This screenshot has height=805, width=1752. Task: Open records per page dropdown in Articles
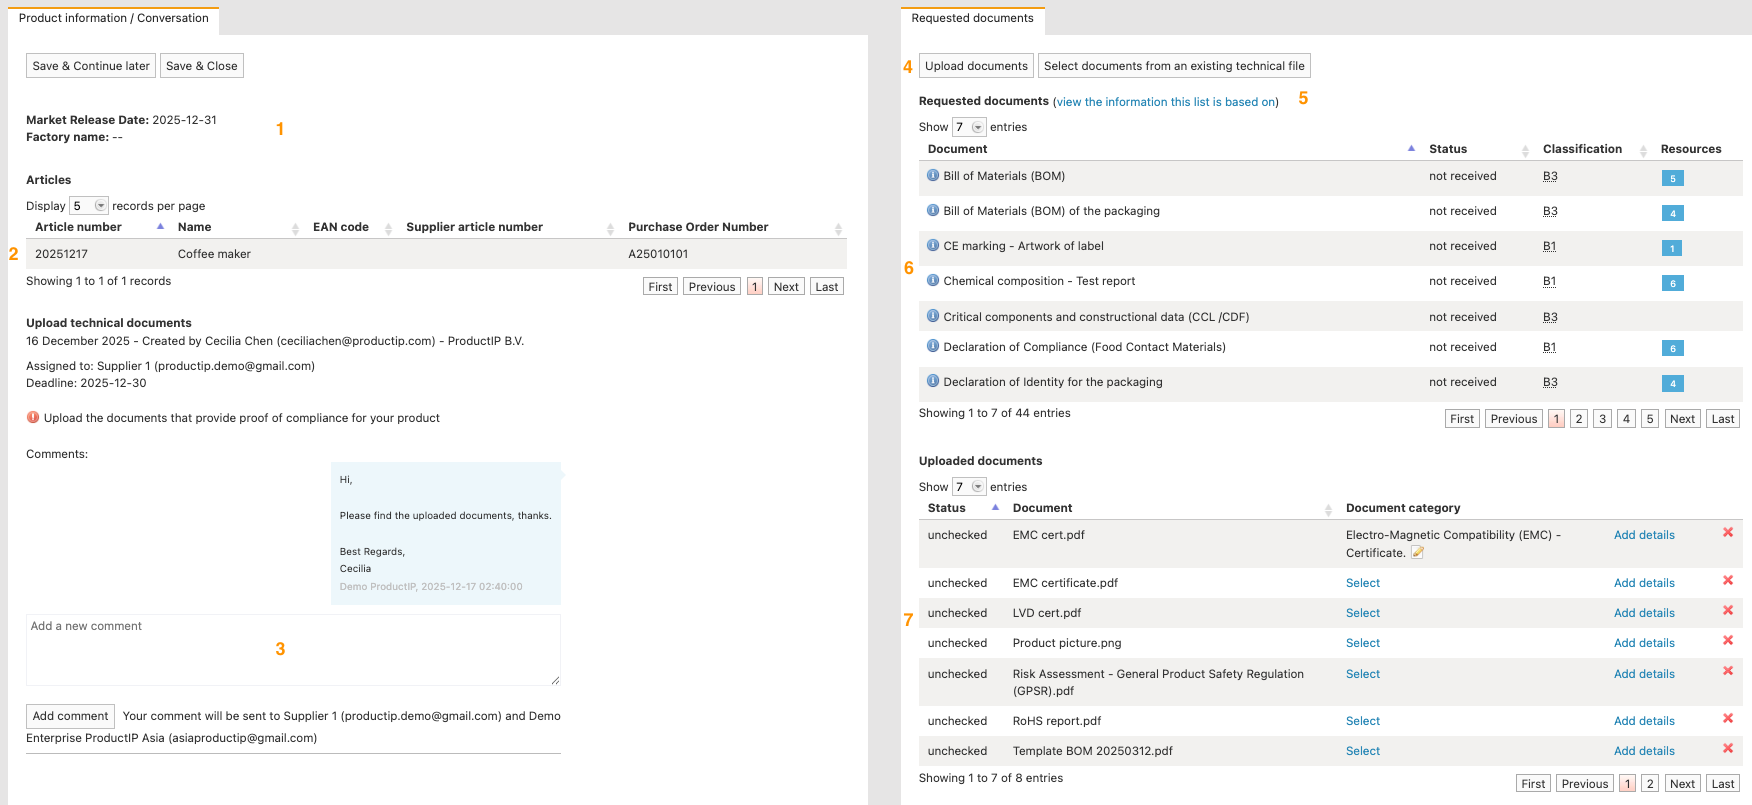click(89, 206)
